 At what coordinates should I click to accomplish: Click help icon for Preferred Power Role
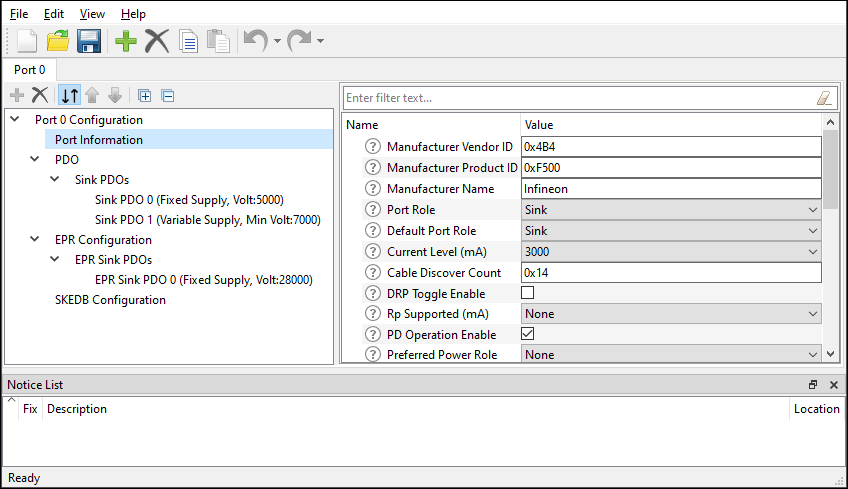[373, 354]
